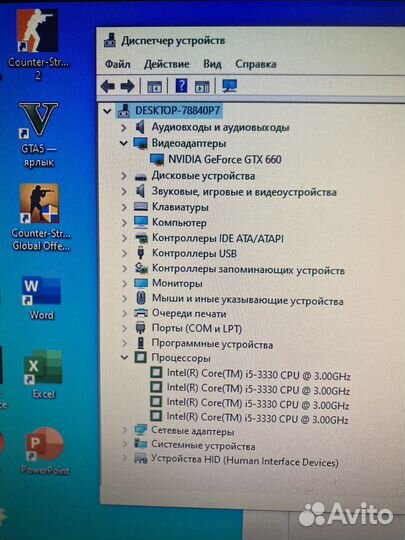Open the PowerPoint desktop shortcut

45,444
